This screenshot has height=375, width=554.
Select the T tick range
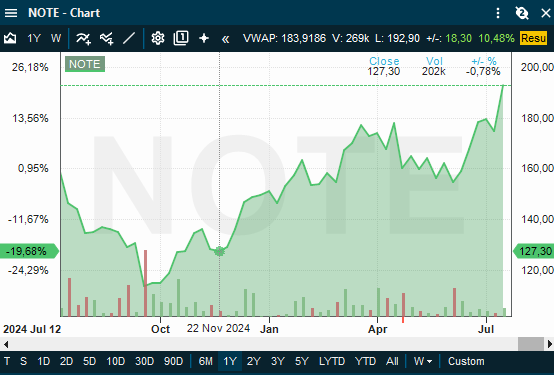point(7,361)
